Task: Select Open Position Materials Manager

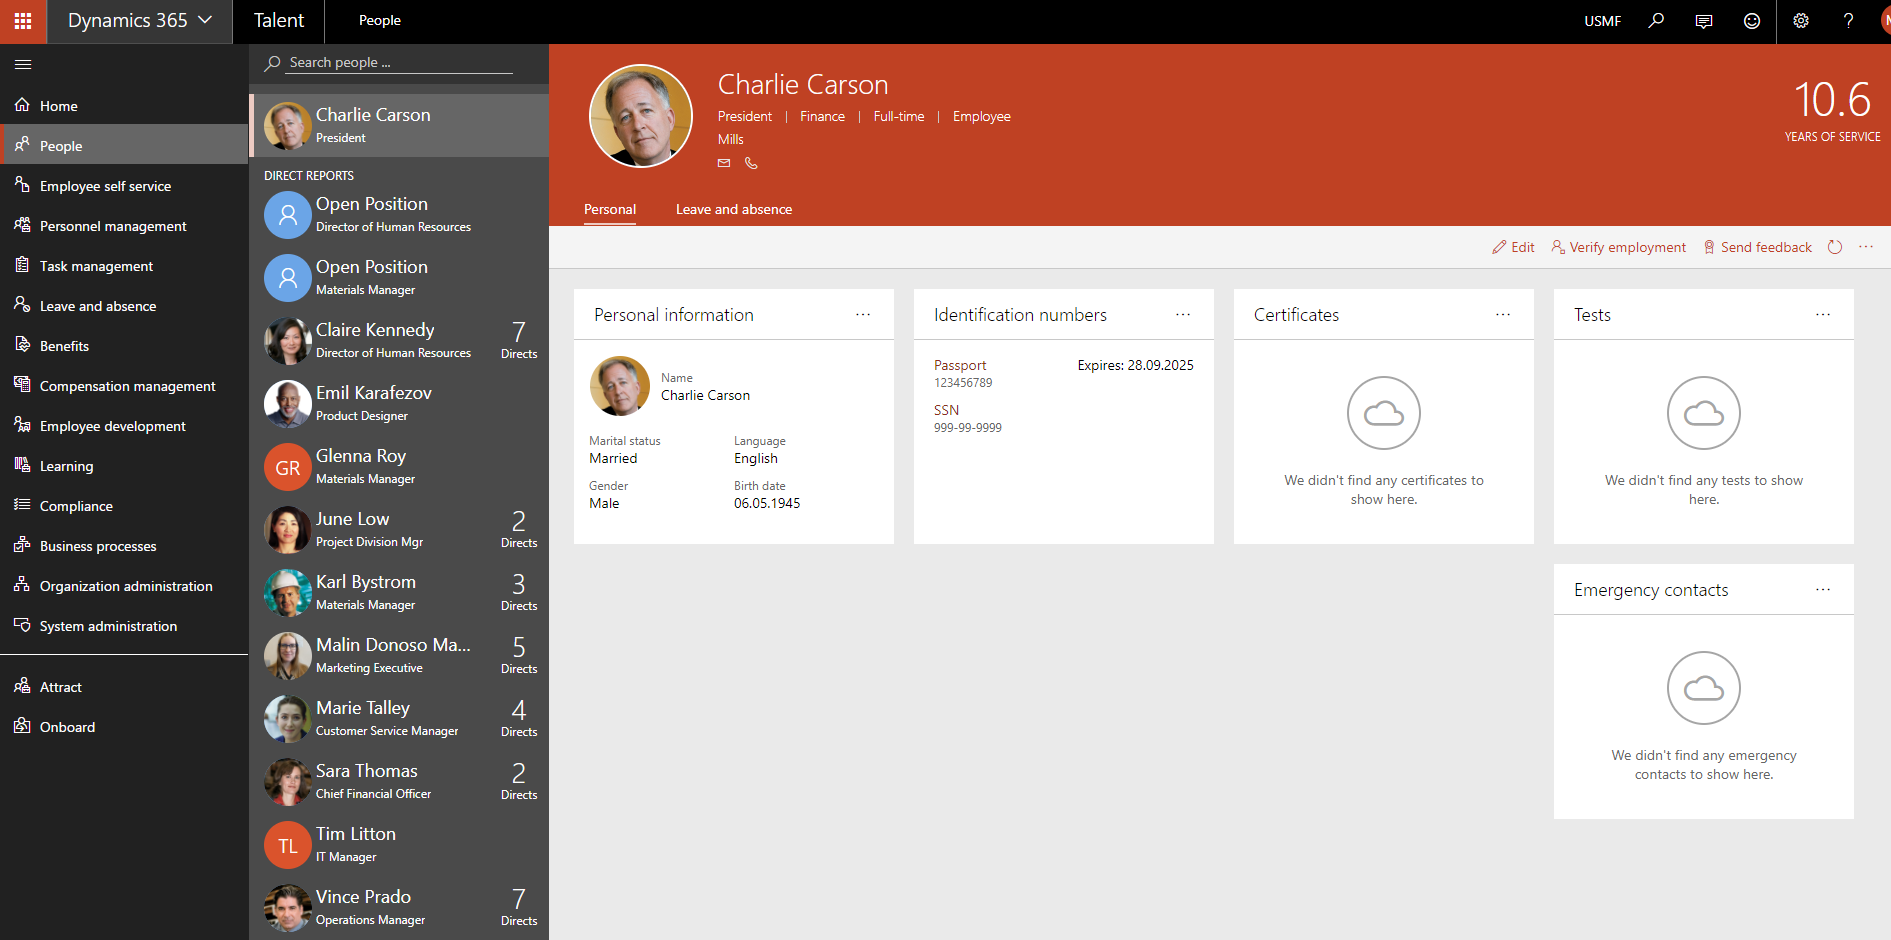Action: pyautogui.click(x=399, y=277)
